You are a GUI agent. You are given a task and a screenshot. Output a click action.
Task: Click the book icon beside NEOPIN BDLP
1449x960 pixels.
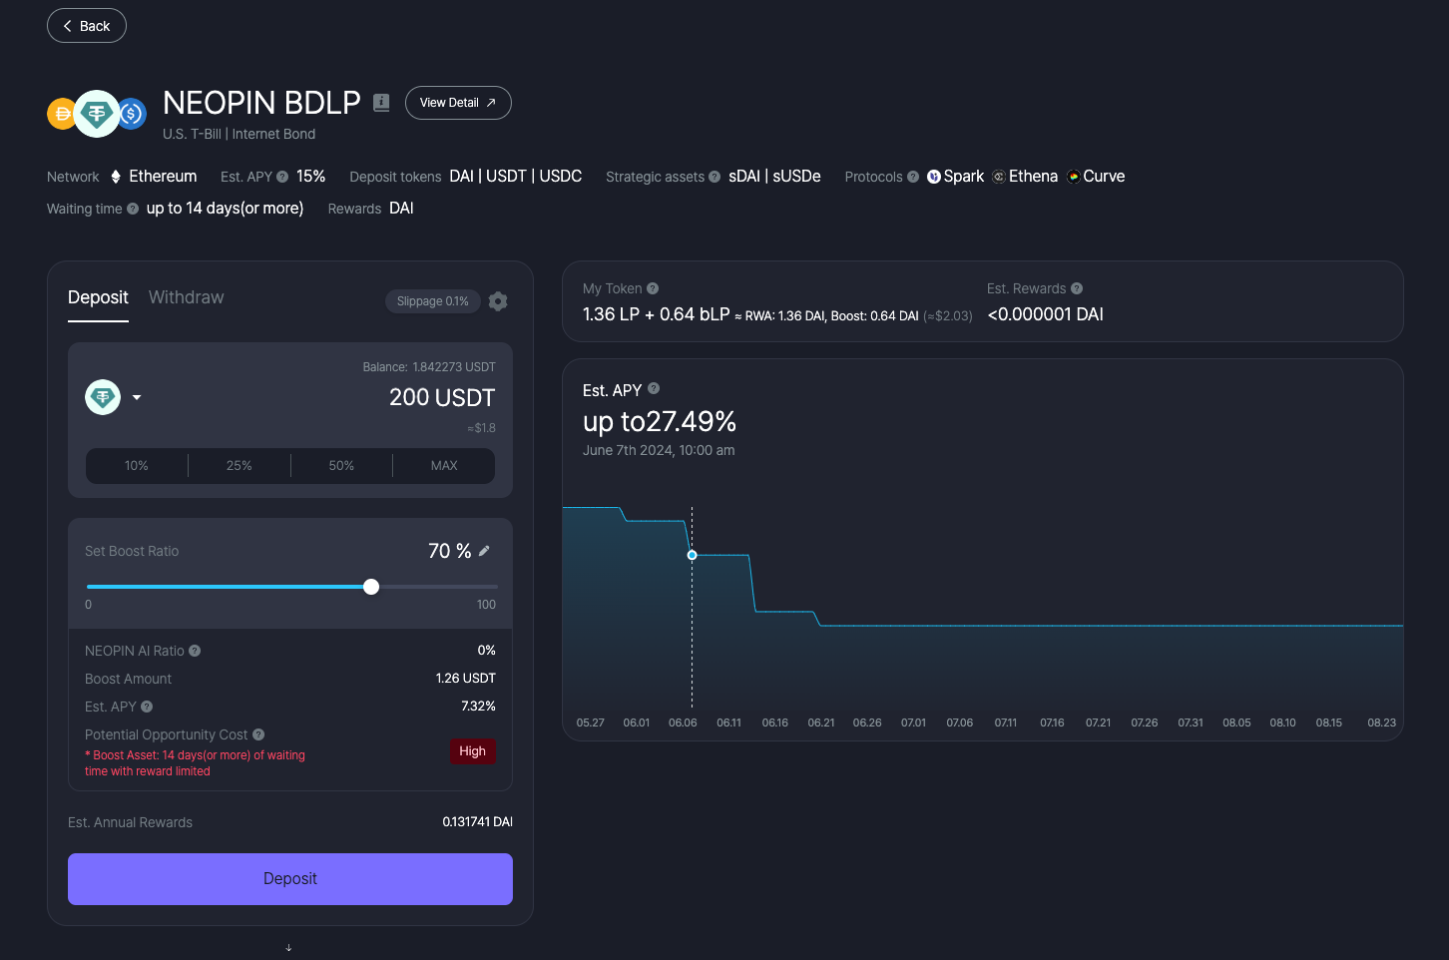381,103
